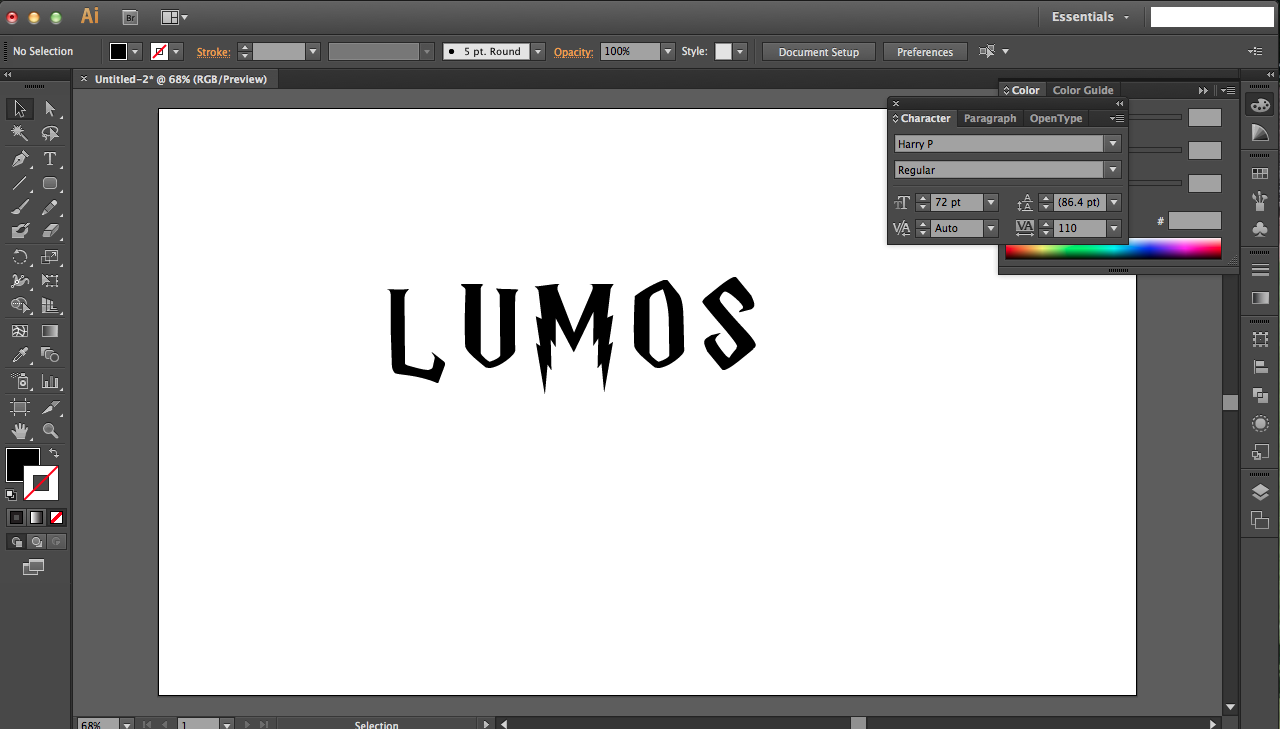Select the Symbol Sprayer tool
The image size is (1280, 729).
pos(20,381)
